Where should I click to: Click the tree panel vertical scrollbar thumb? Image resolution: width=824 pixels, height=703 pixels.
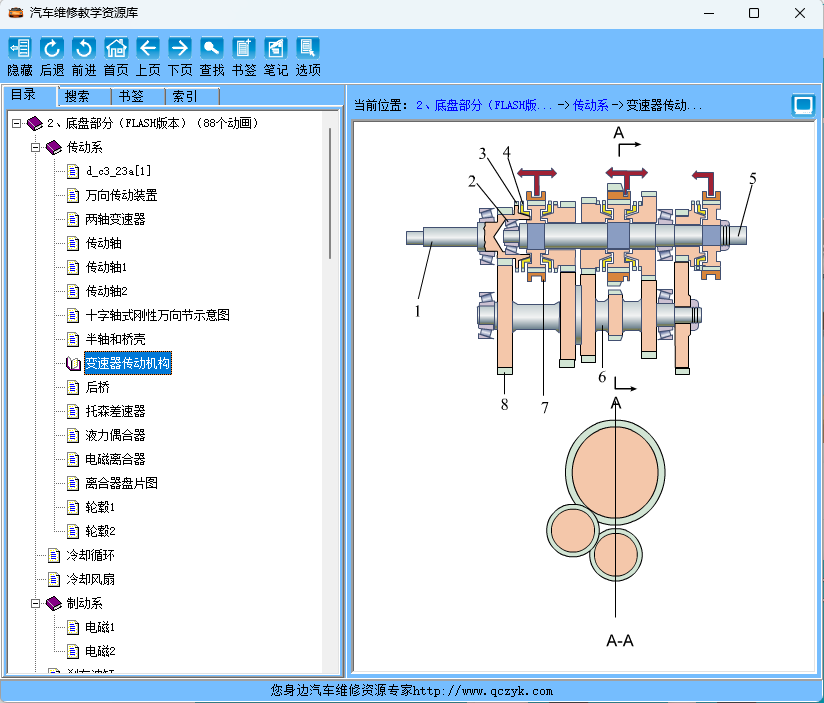330,193
